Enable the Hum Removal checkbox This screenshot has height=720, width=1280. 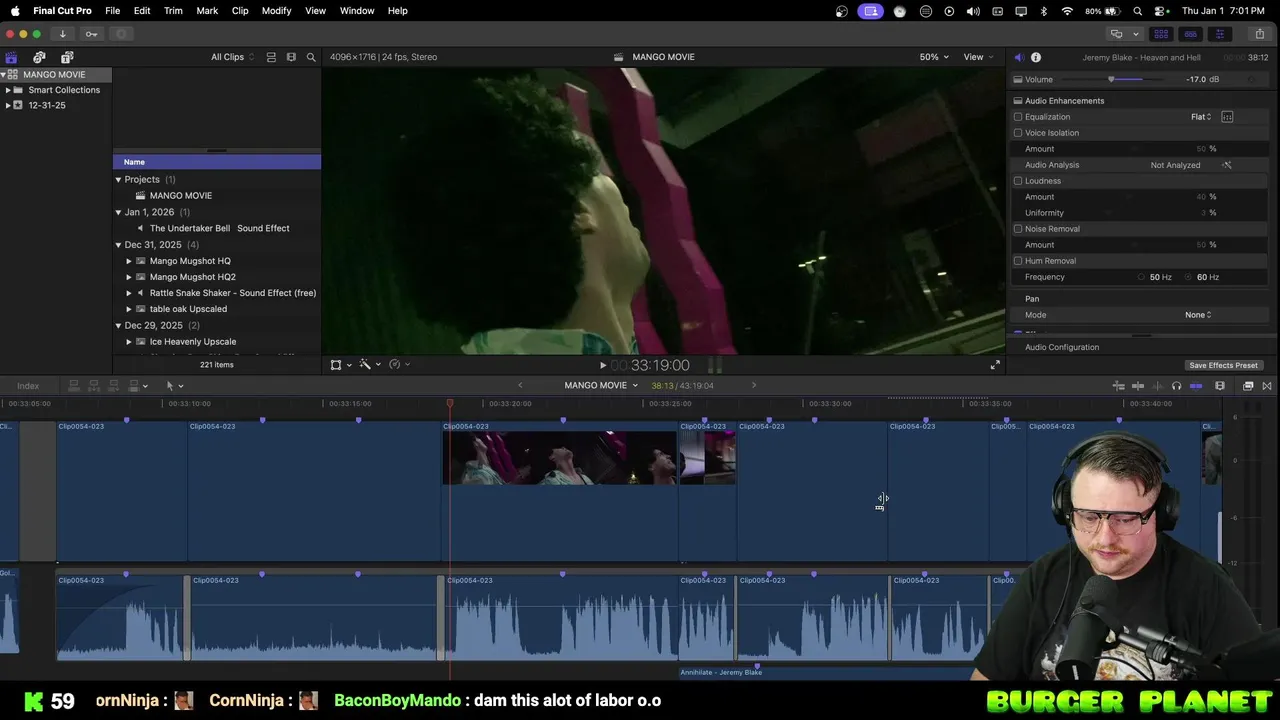point(1018,261)
